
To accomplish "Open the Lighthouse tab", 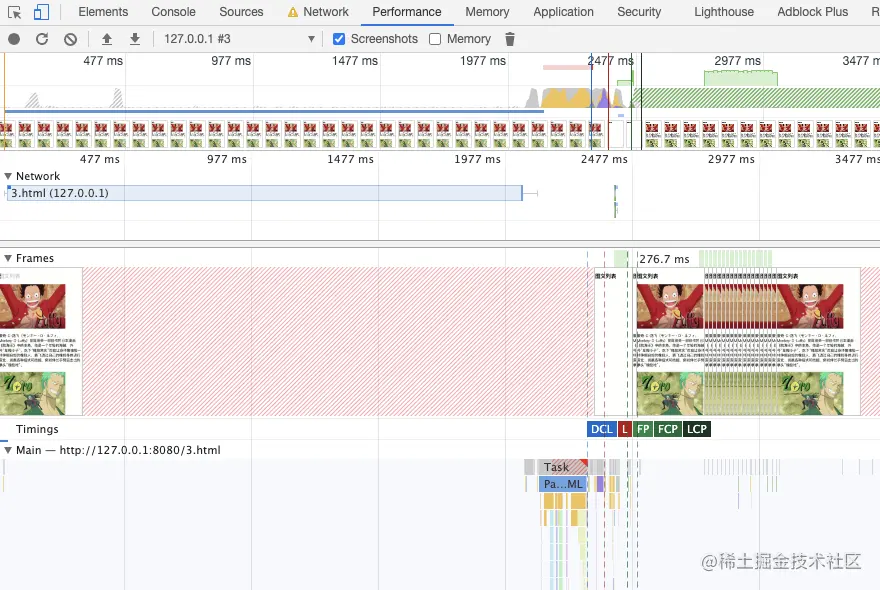I will (x=723, y=12).
